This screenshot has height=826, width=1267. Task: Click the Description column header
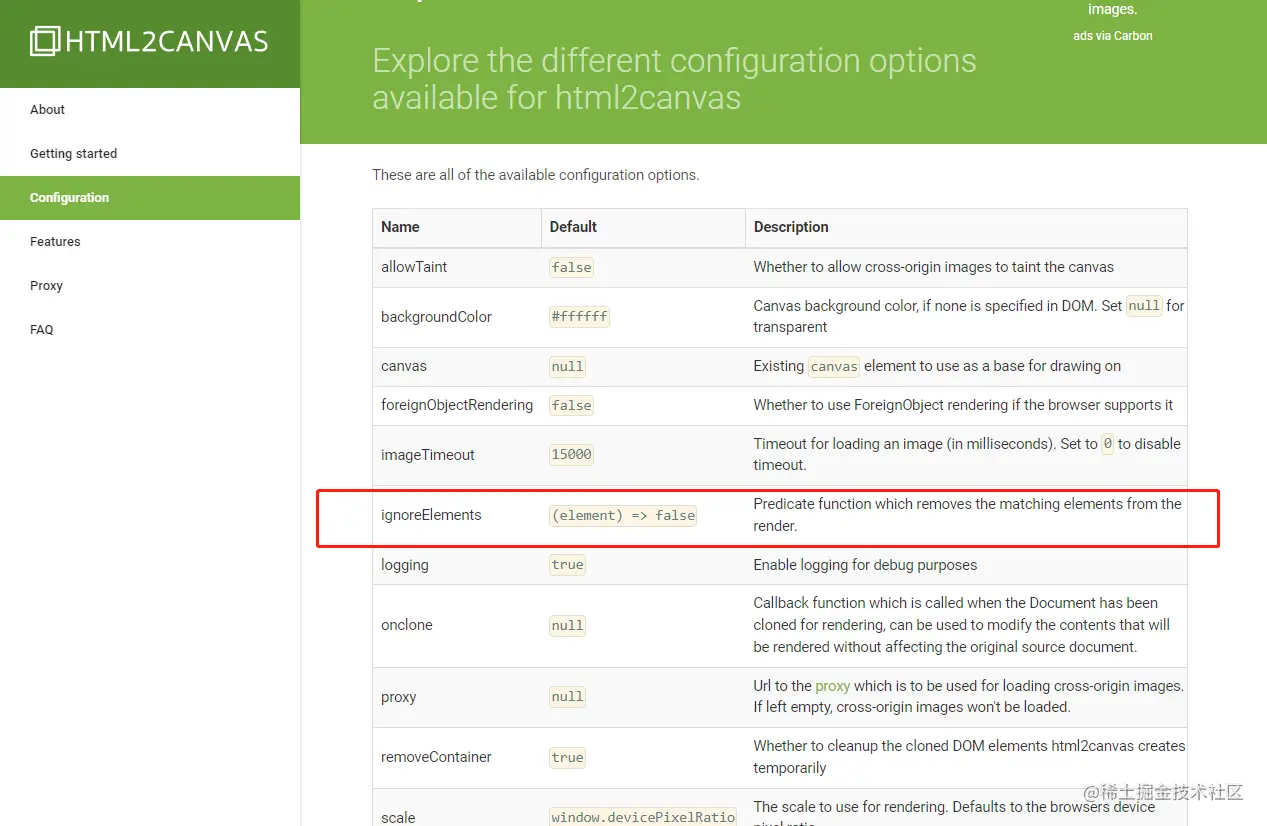click(791, 227)
